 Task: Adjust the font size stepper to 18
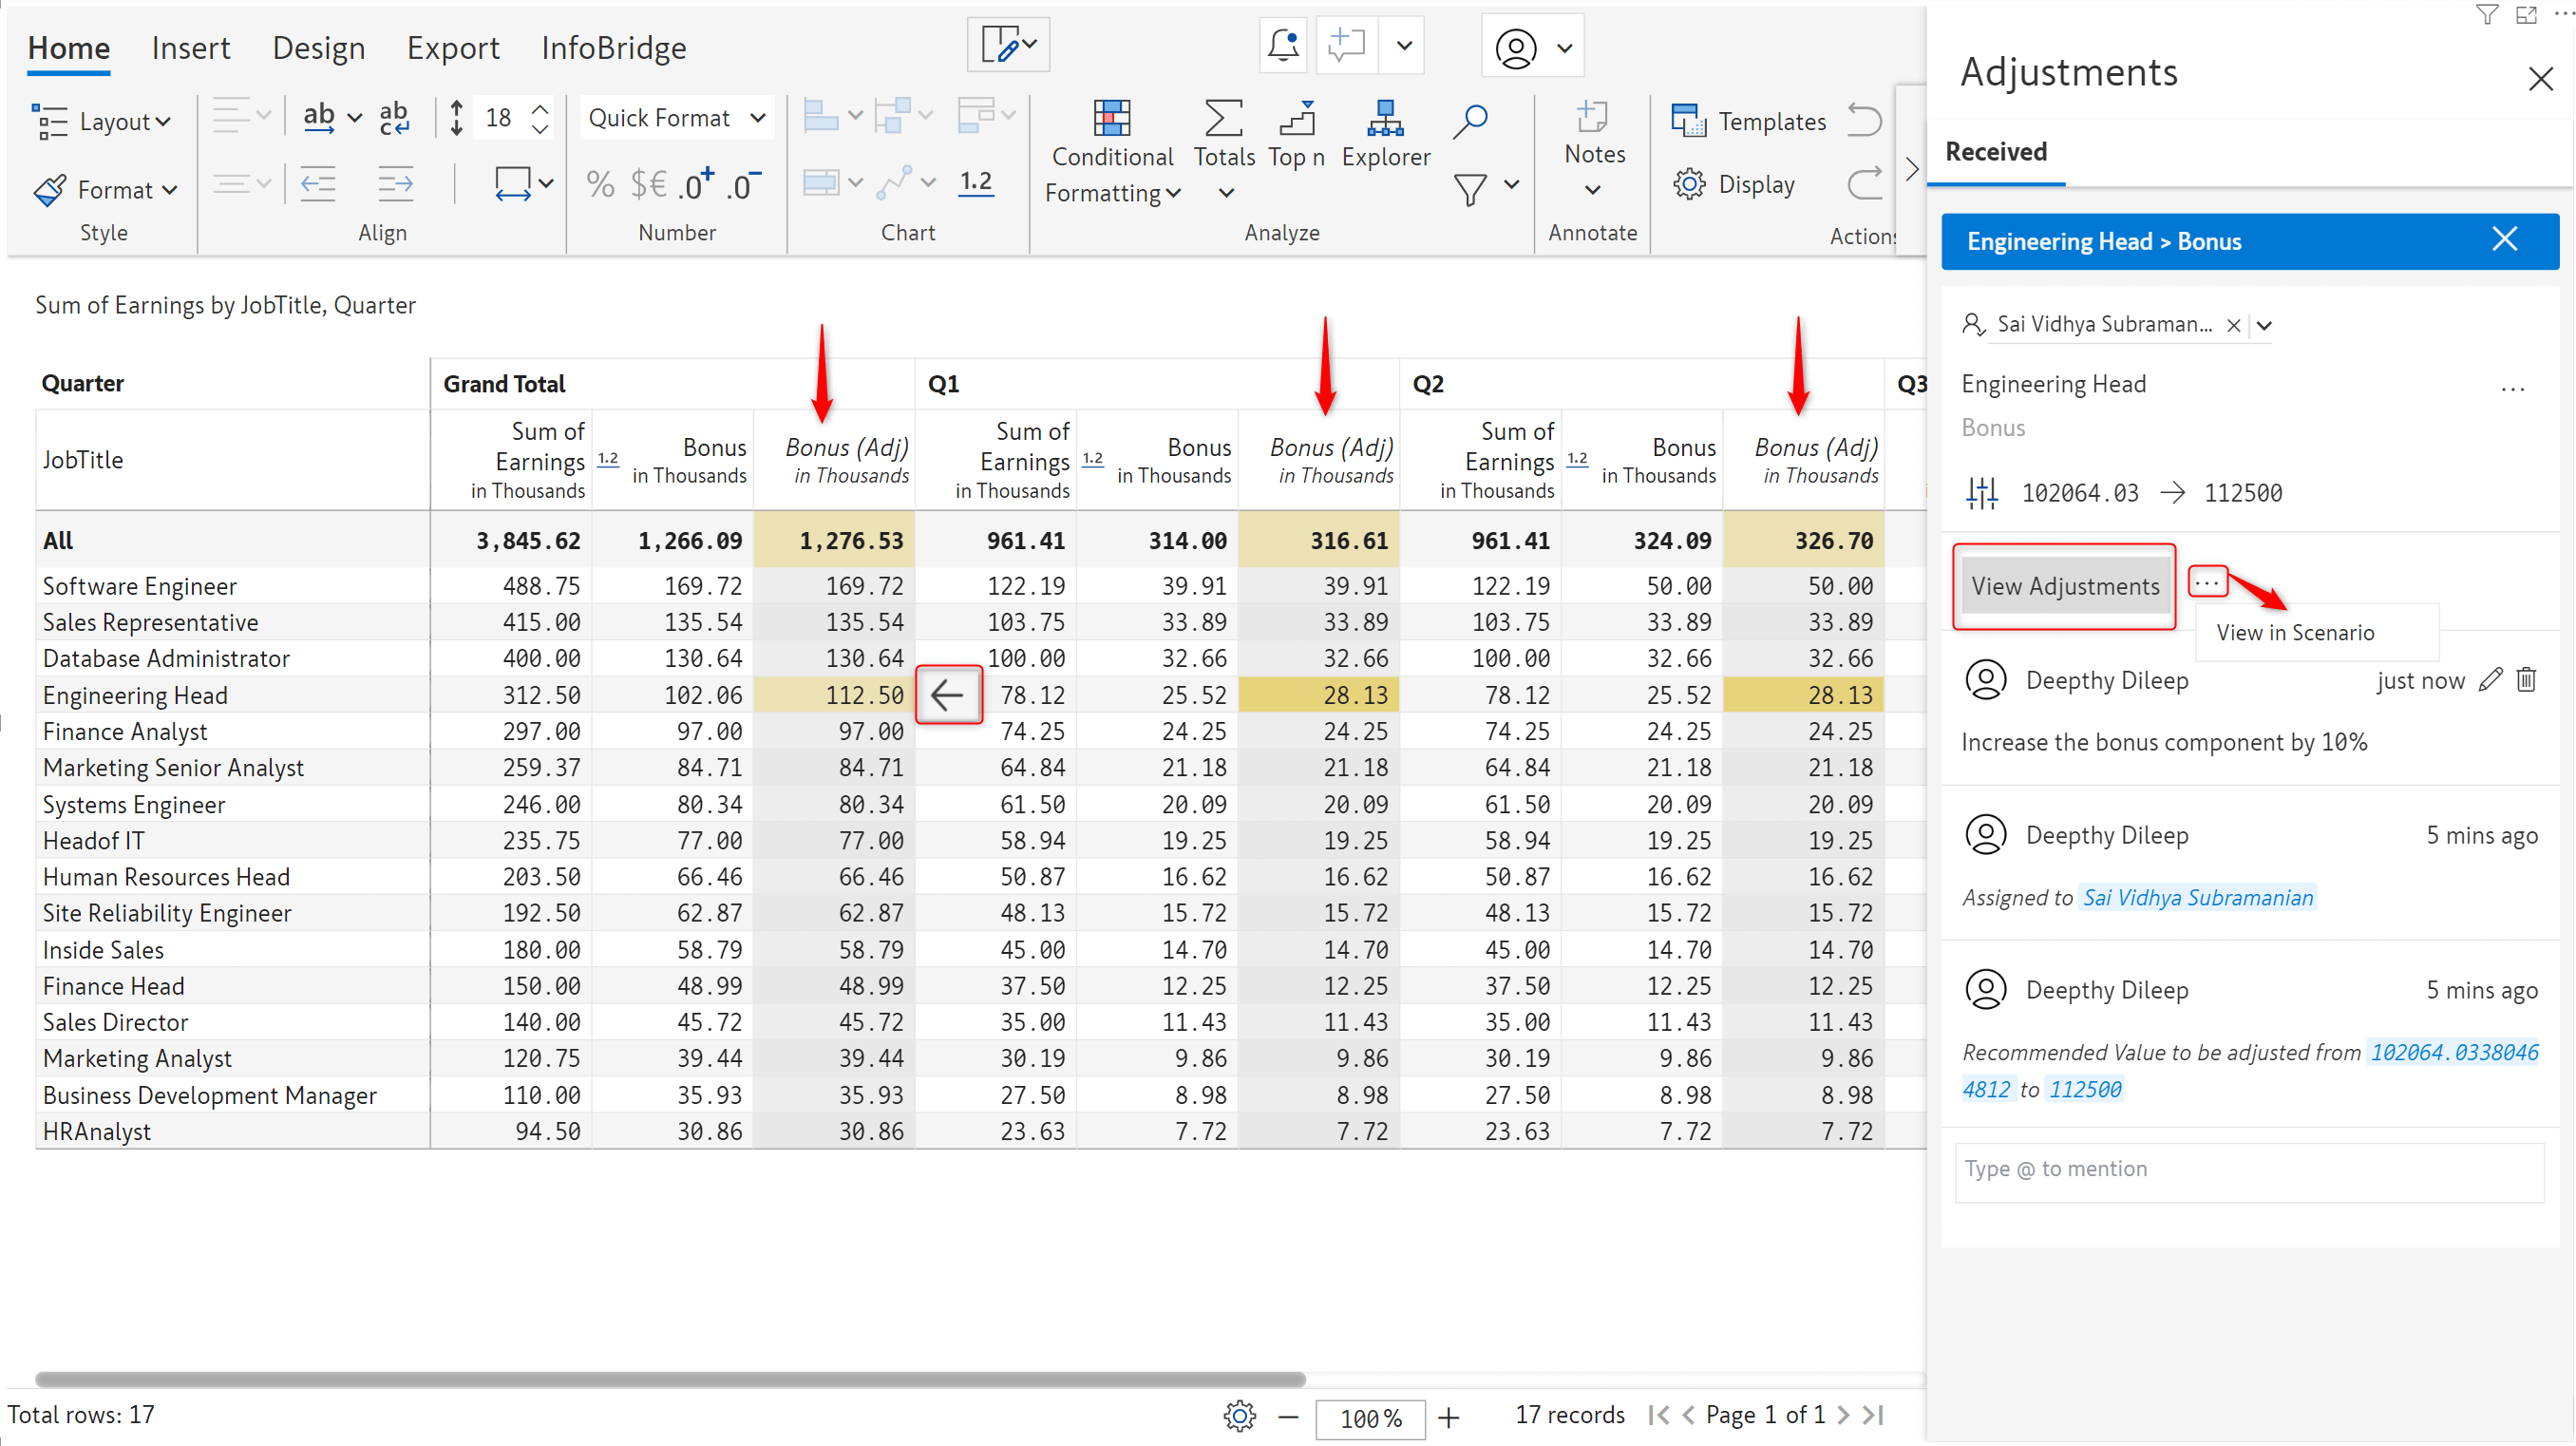coord(513,119)
